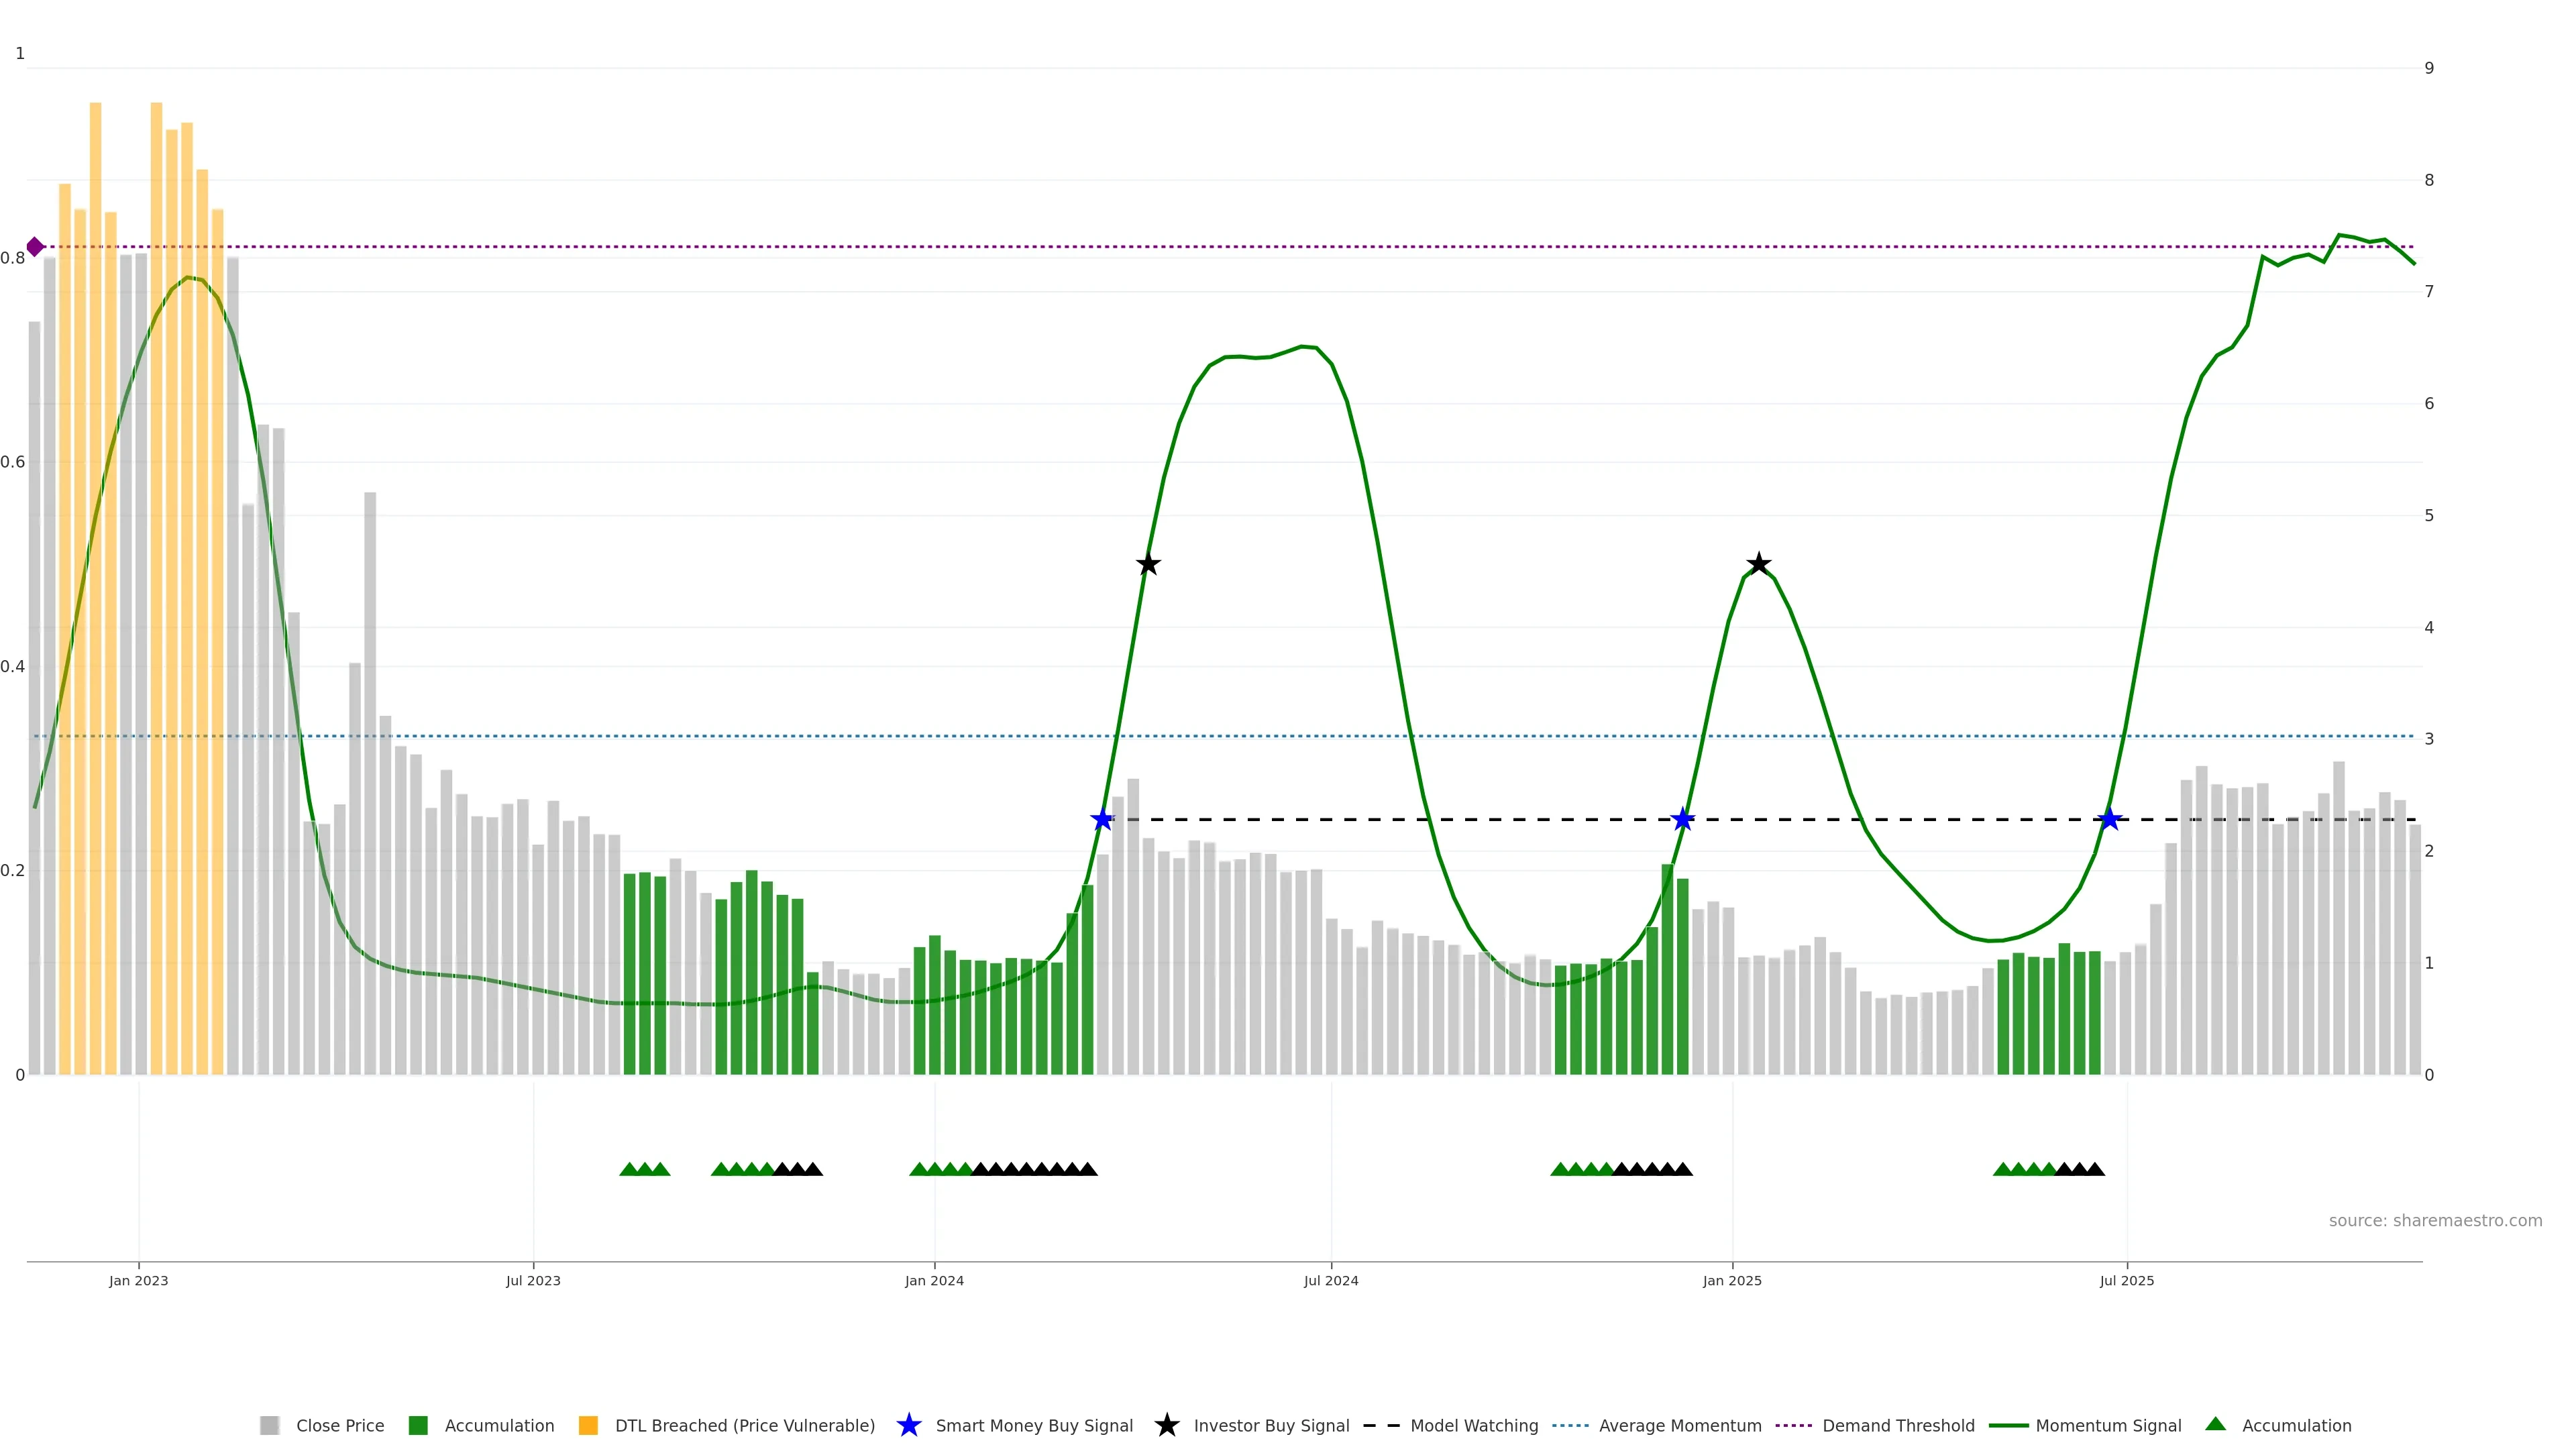Screen dimensions: 2576x1449
Task: Toggle Close Price series in legend
Action: (x=339, y=1425)
